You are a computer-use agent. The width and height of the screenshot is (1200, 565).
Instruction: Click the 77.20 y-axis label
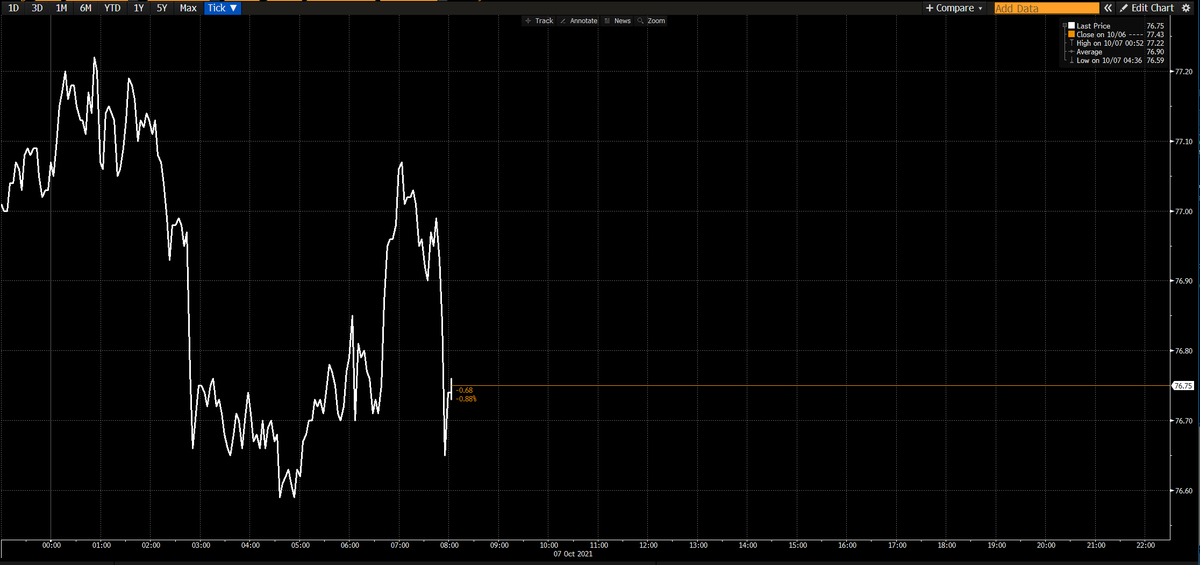[x=1184, y=72]
